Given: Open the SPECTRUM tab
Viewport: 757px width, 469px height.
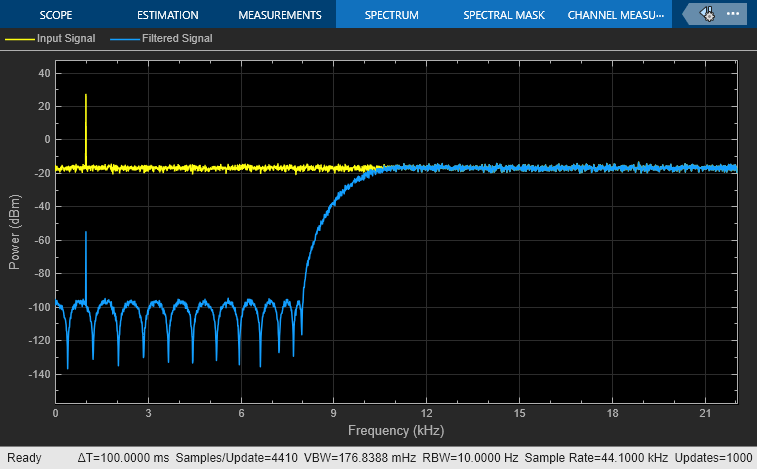Looking at the screenshot, I should 392,15.
